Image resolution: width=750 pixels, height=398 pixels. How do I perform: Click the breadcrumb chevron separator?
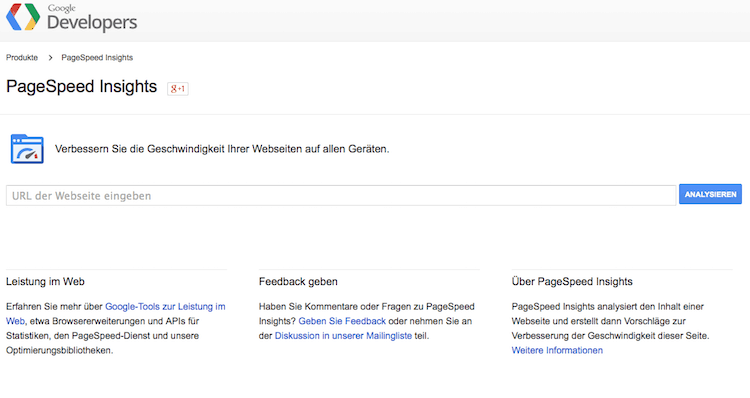click(50, 57)
